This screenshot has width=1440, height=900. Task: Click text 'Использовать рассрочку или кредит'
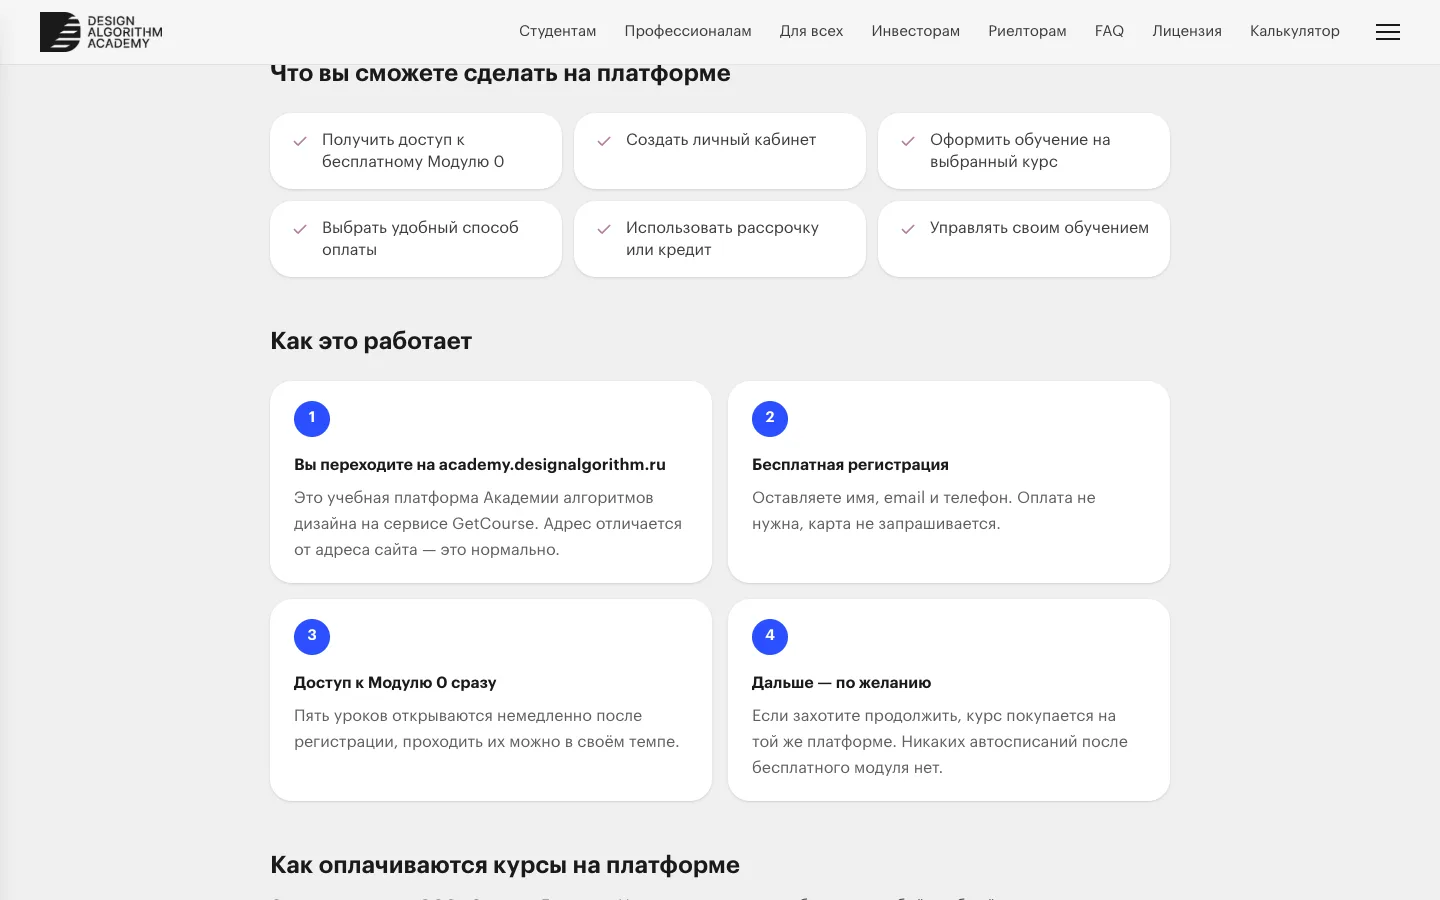pyautogui.click(x=722, y=239)
